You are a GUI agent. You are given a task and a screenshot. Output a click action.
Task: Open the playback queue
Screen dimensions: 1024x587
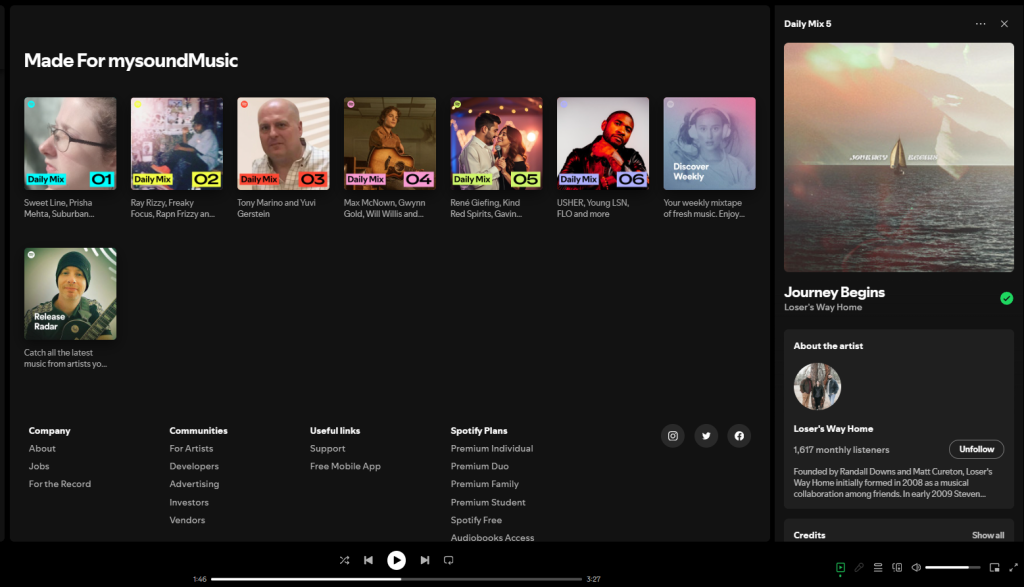878,567
